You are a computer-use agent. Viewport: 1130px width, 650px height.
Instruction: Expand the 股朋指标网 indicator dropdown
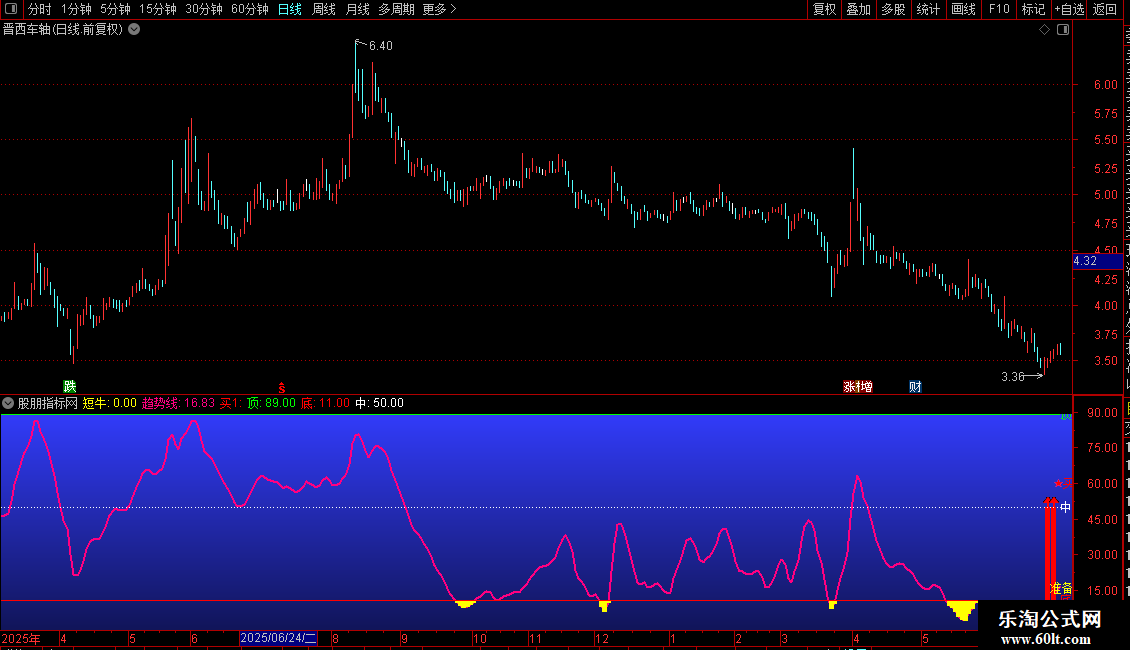(8, 403)
